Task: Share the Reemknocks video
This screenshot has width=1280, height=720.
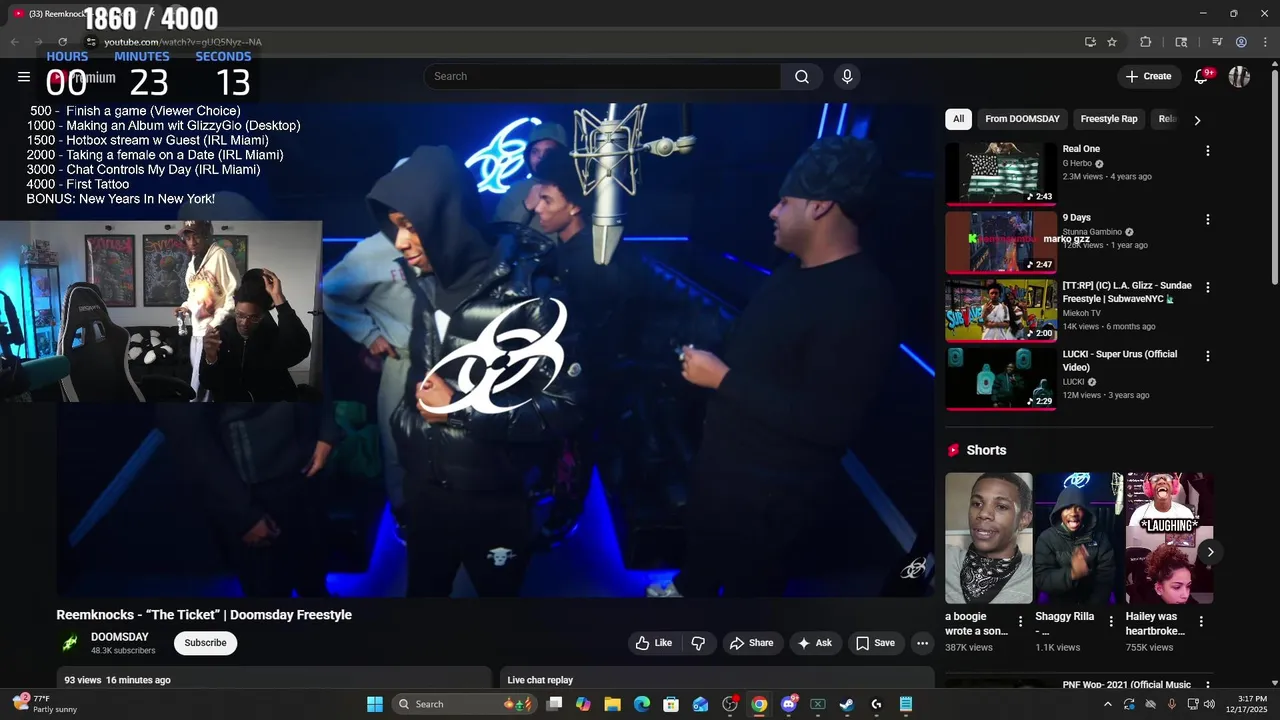Action: [751, 643]
